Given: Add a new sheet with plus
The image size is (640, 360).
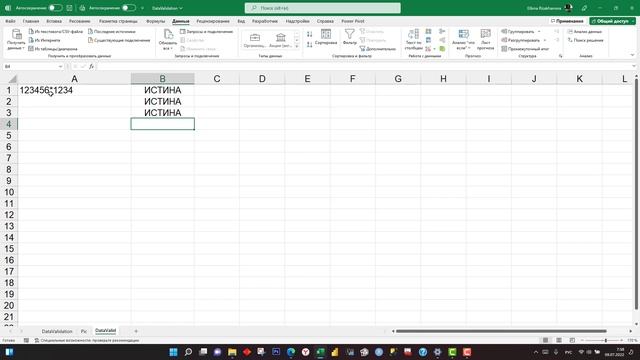Looking at the screenshot, I should [x=136, y=331].
